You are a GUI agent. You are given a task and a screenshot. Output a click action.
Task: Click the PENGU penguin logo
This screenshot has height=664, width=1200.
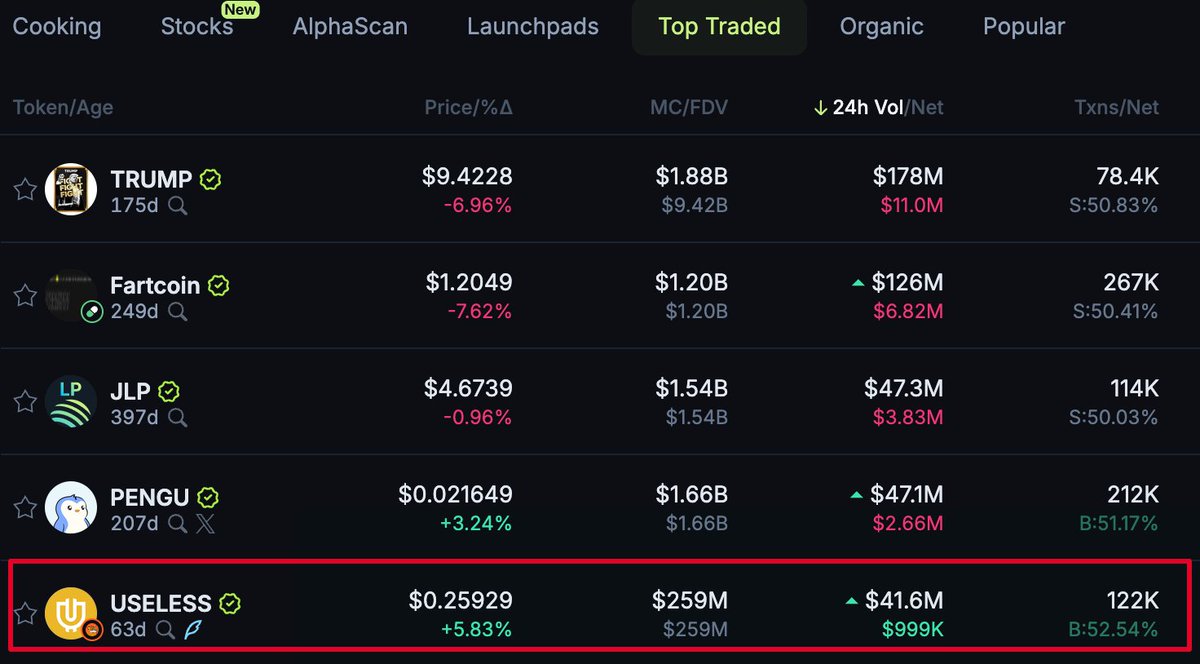71,507
